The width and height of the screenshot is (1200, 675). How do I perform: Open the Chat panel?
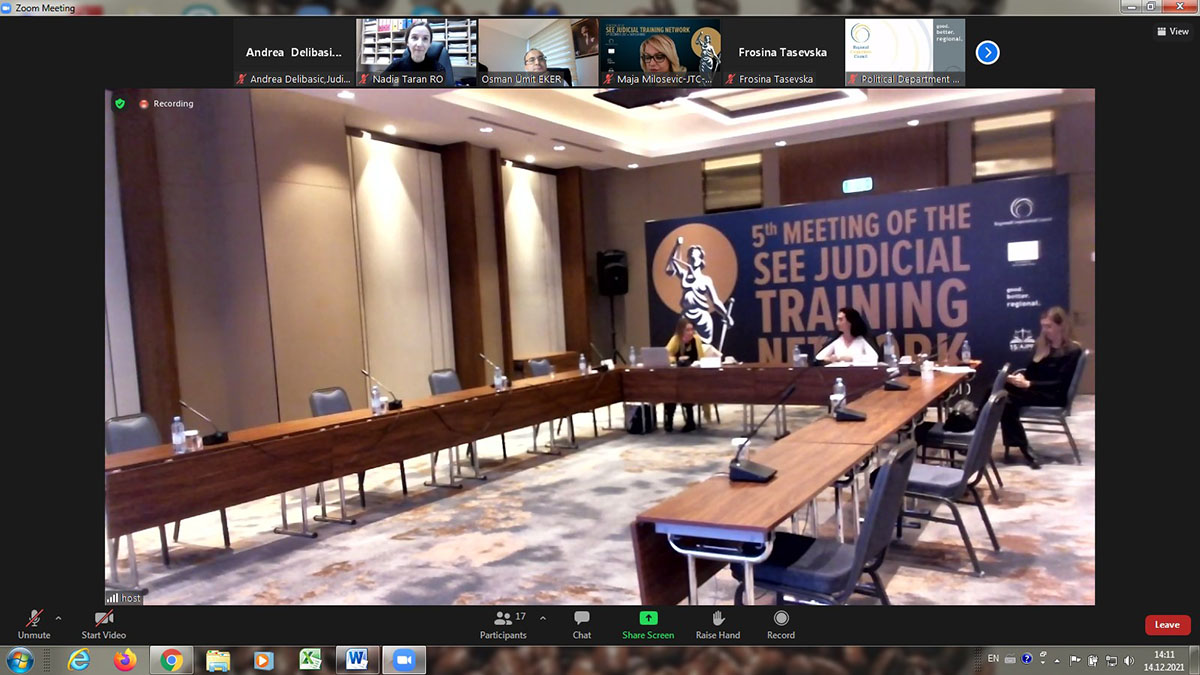[x=582, y=624]
